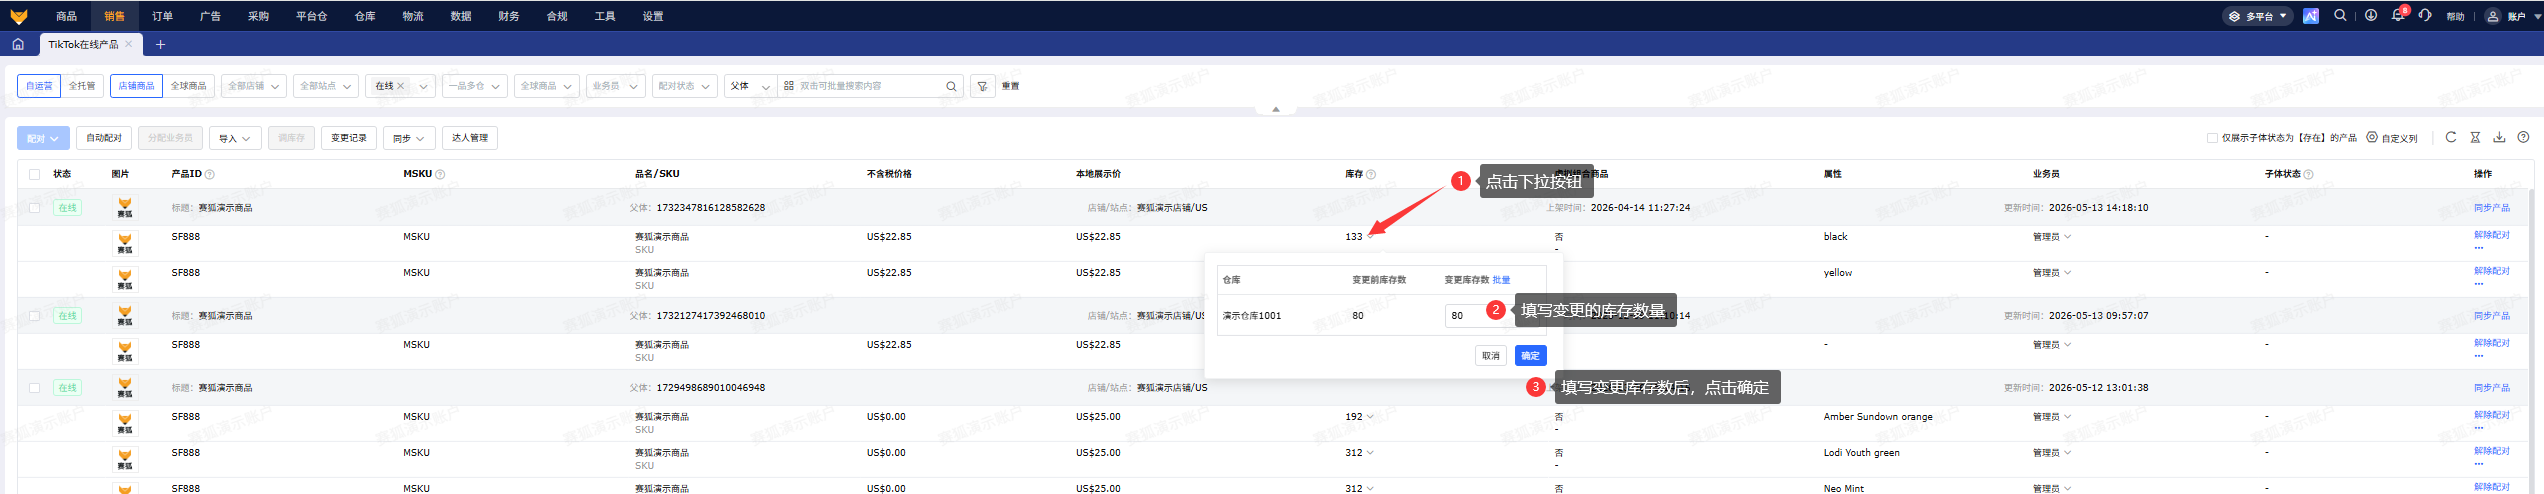2544x494 pixels.
Task: Click the search magnifier in filter bar
Action: [x=951, y=86]
